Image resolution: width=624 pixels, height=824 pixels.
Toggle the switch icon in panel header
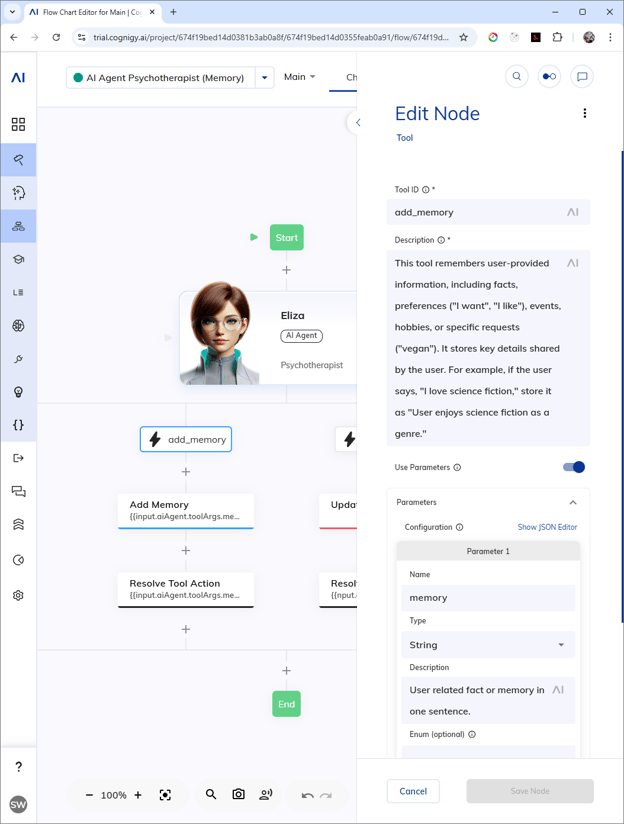click(x=549, y=77)
